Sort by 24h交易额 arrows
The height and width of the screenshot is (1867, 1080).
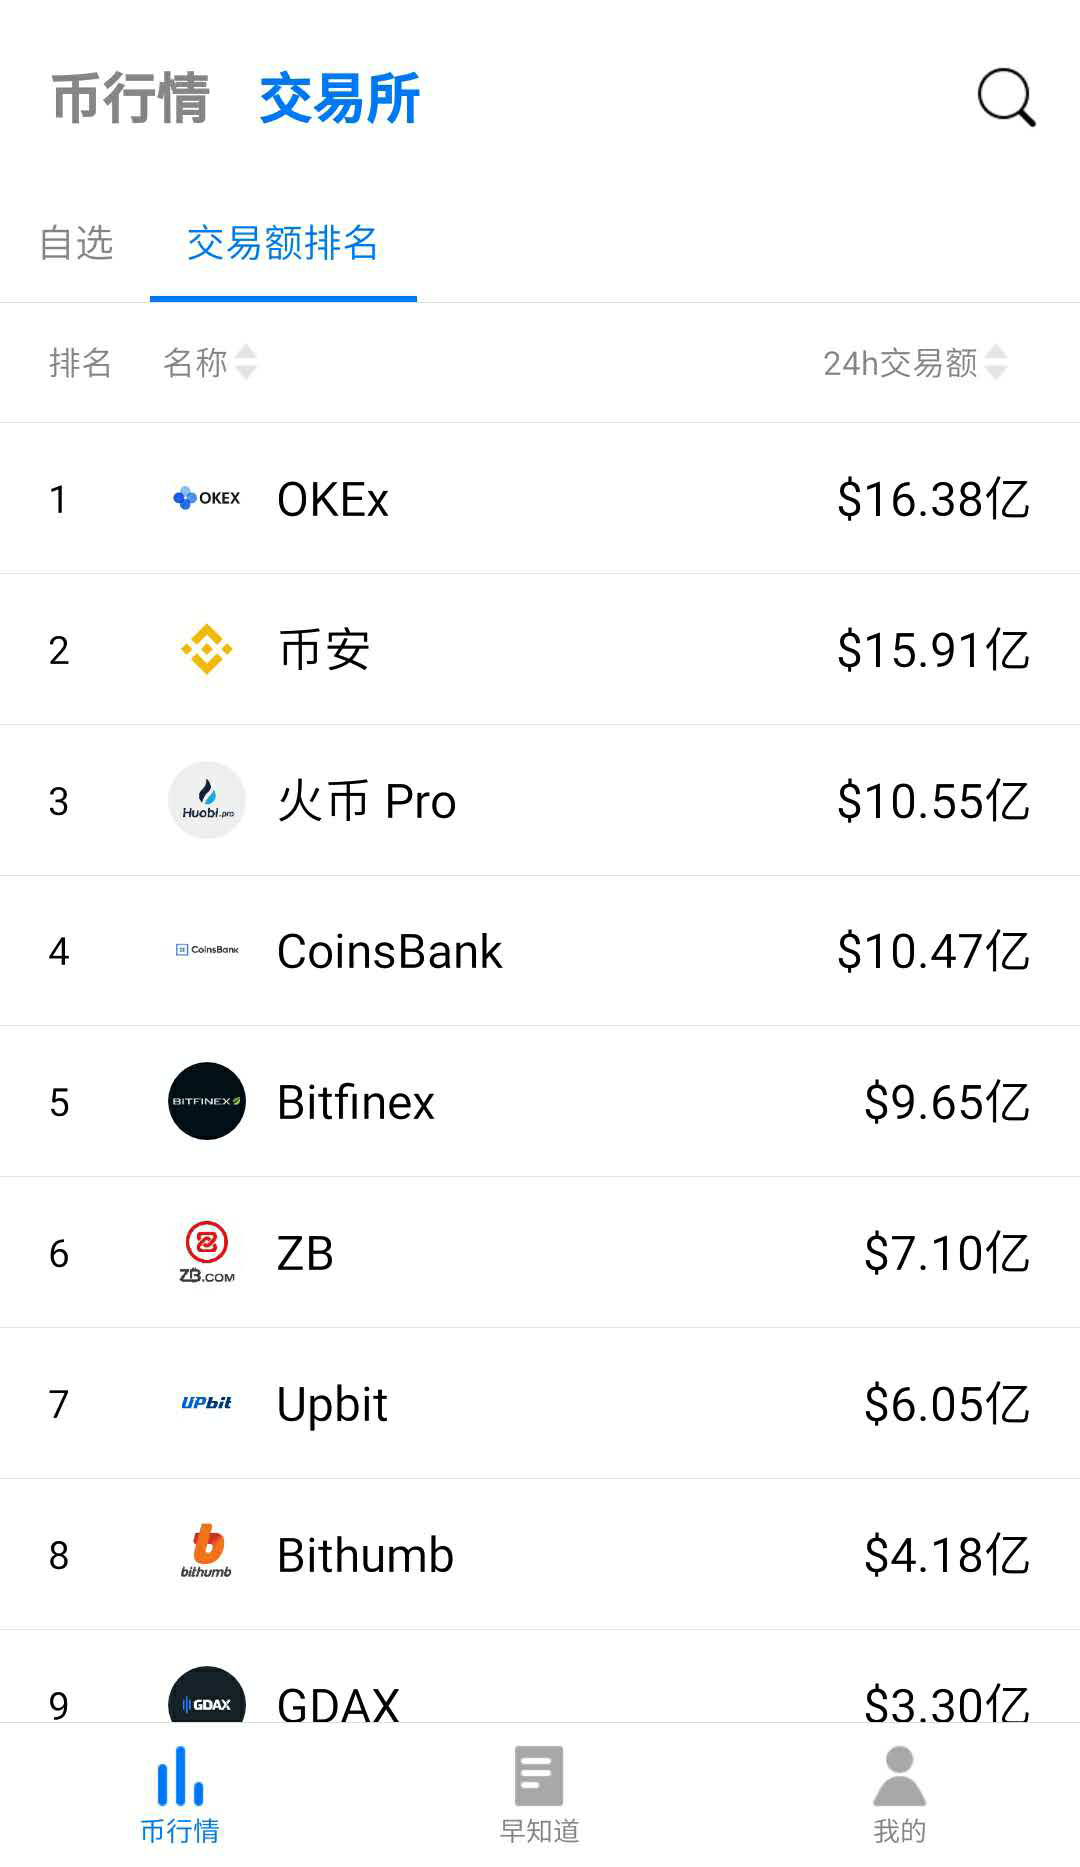pos(995,362)
